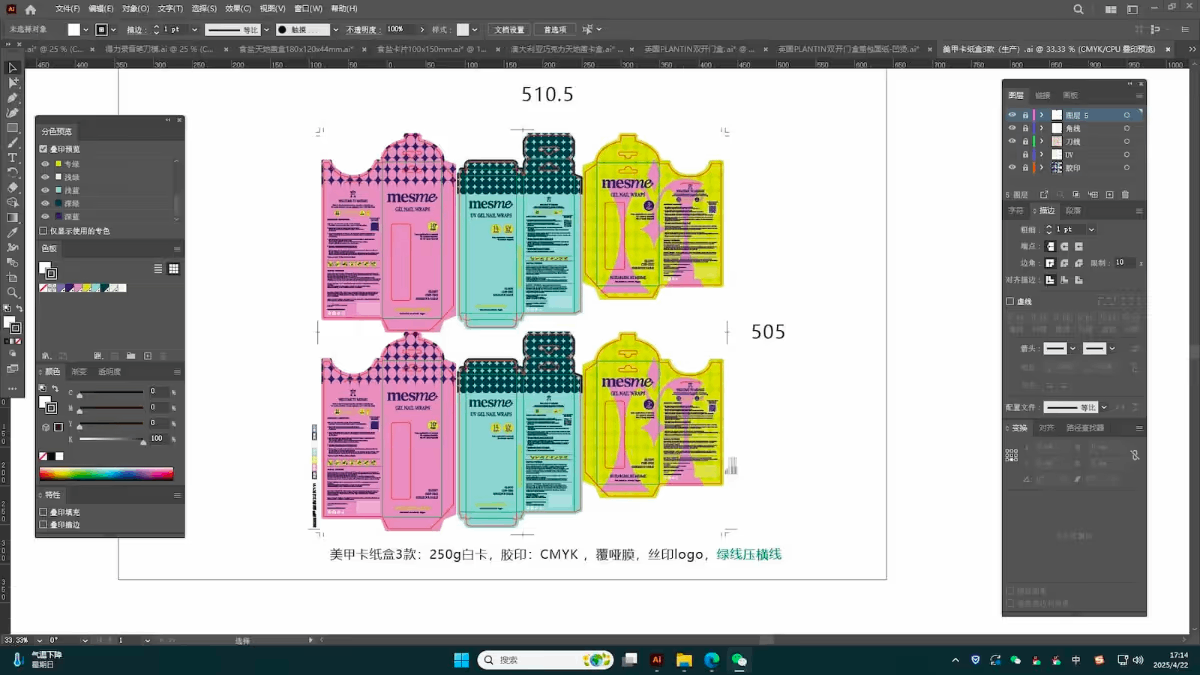This screenshot has height=675, width=1200.
Task: Toggle visibility of the 专绿 spot color
Action: 45,164
